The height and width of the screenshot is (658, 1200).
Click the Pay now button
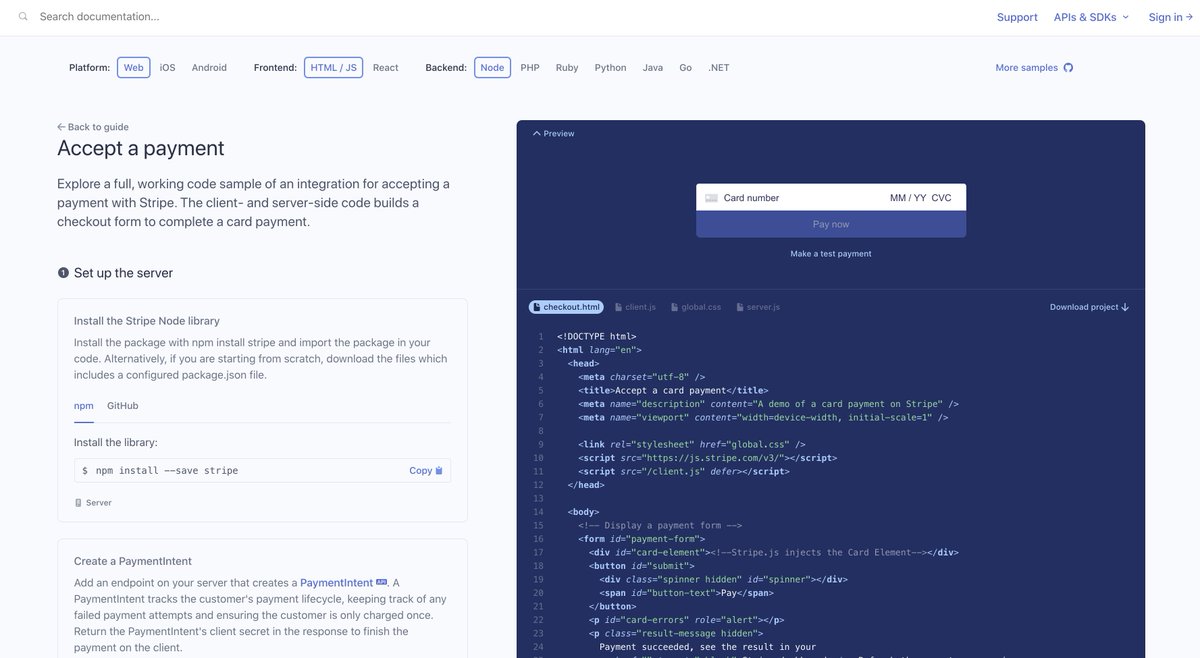pos(831,224)
